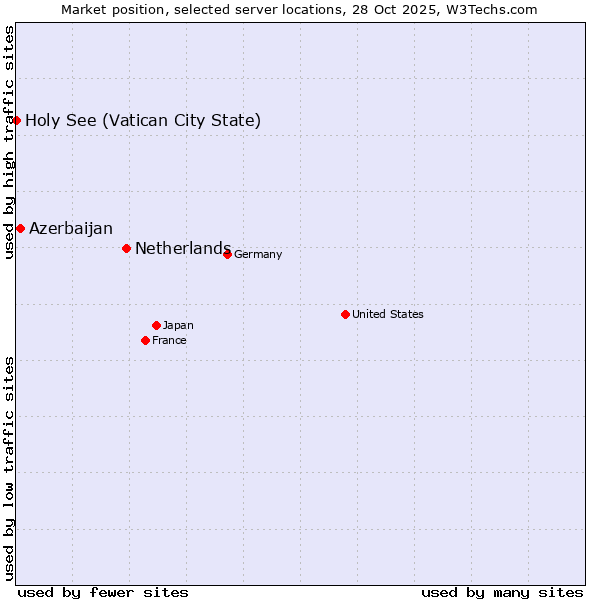Image resolution: width=600 pixels, height=600 pixels.
Task: Click the Japan label text
Action: coord(178,326)
